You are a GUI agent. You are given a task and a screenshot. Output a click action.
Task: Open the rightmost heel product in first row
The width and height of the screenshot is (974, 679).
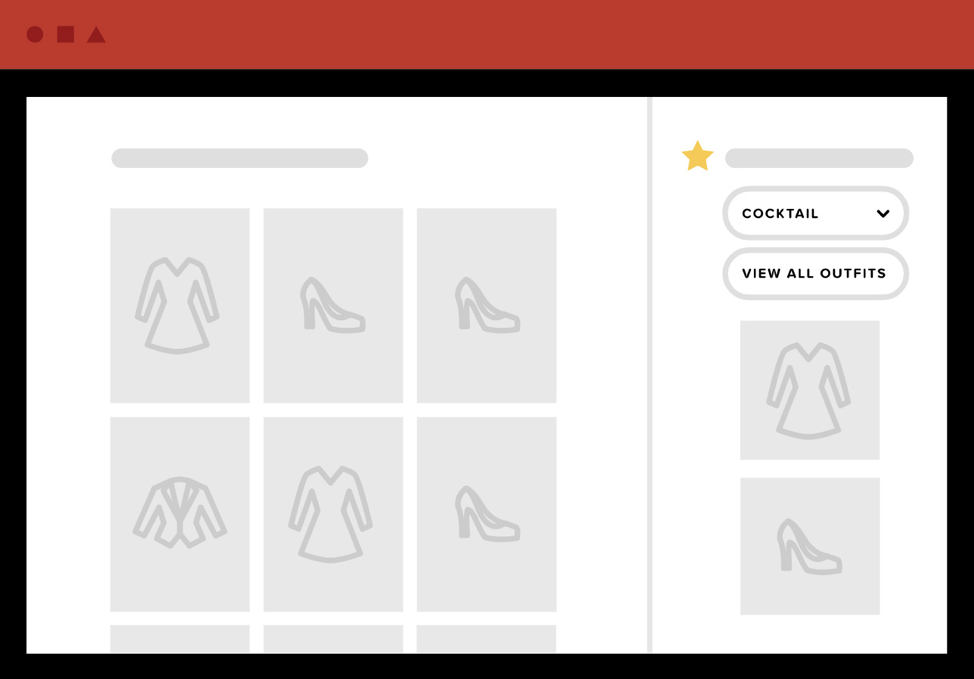[x=486, y=305]
